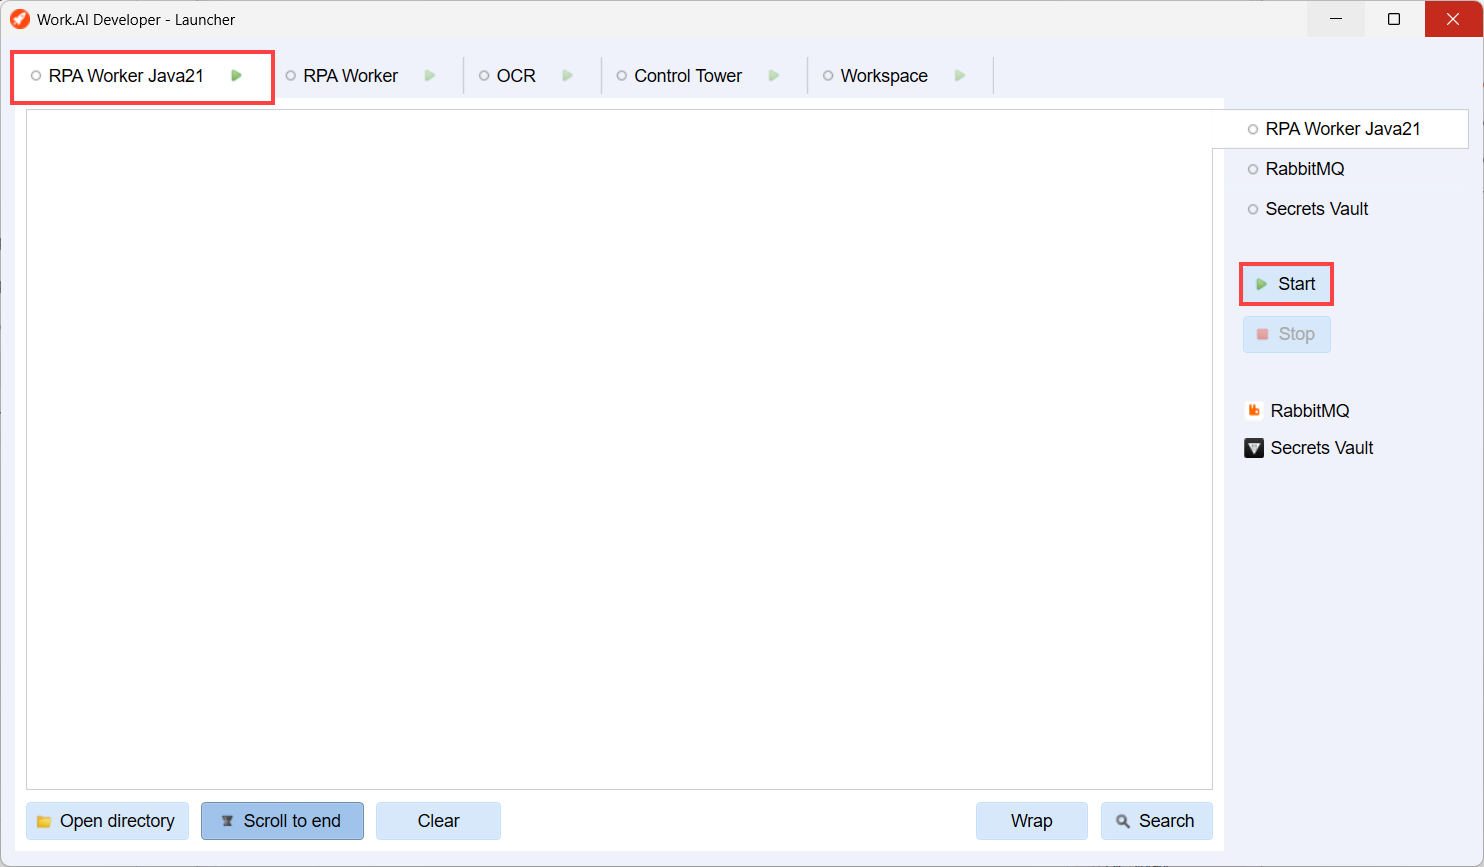The height and width of the screenshot is (867, 1484).
Task: Open RabbitMQ via its orange icon link
Action: pos(1297,411)
